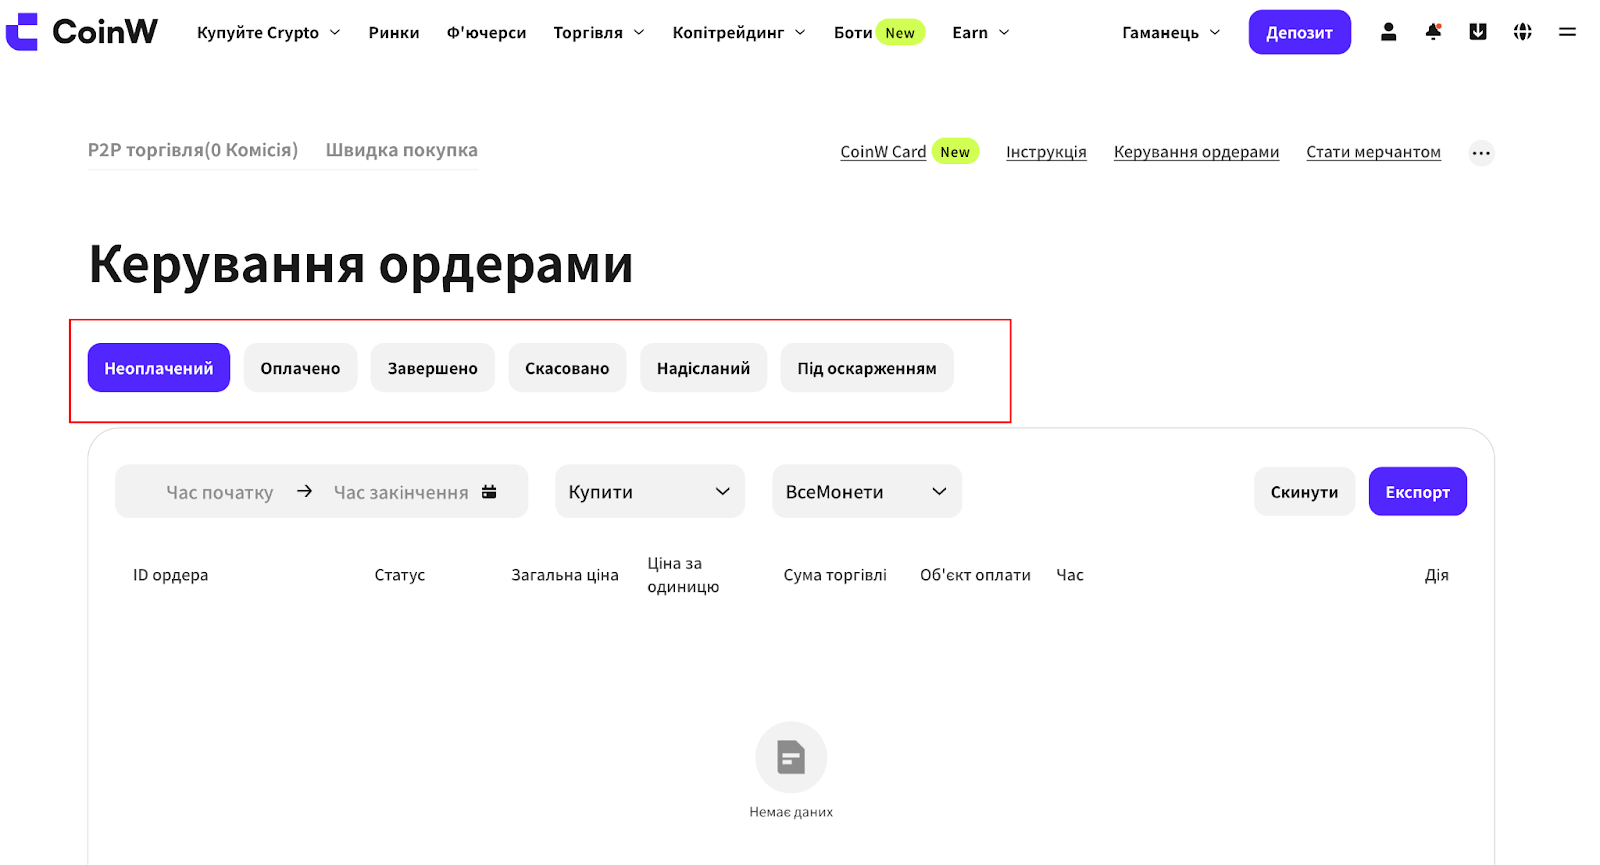Viewport: 1600px width, 865px height.
Task: Open the notifications bell
Action: [1433, 32]
